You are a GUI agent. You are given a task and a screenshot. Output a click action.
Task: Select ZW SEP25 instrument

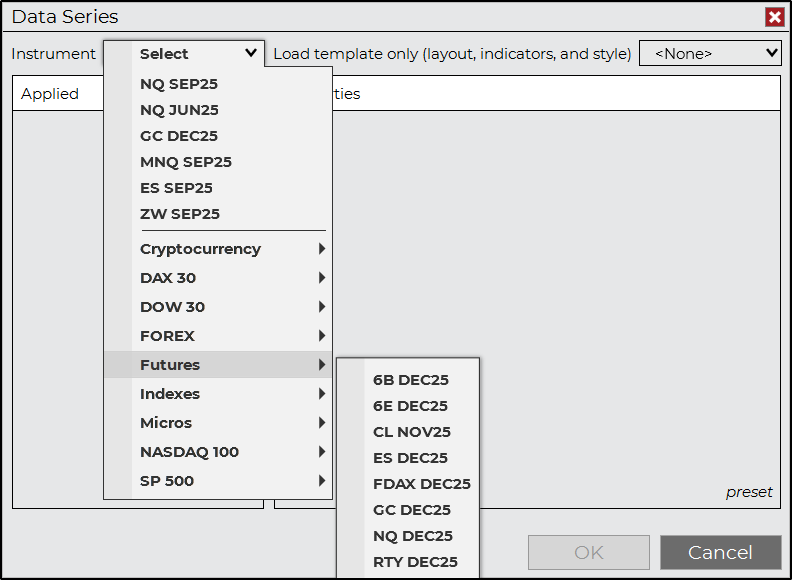(x=218, y=214)
